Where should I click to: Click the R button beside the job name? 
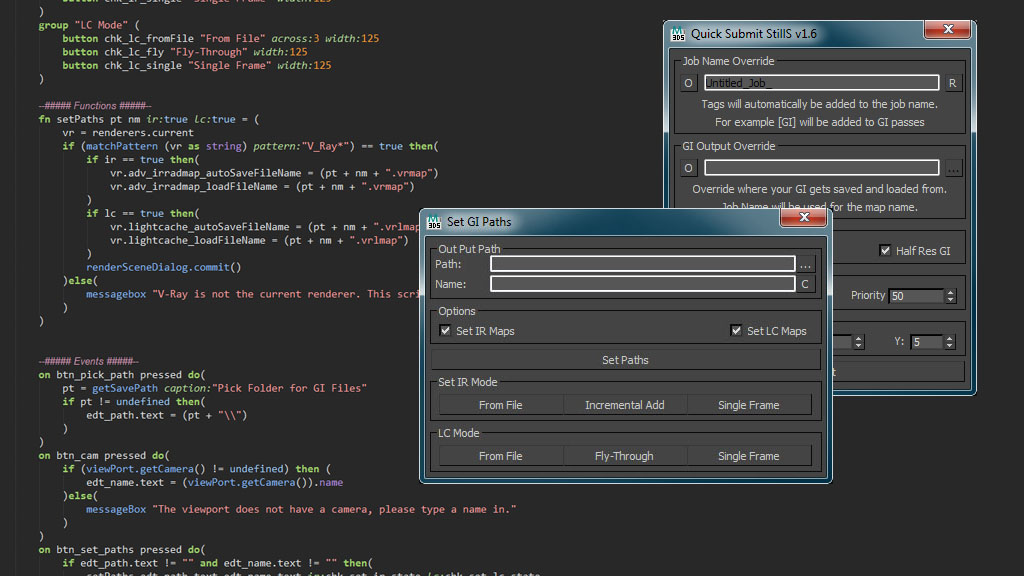(x=953, y=83)
